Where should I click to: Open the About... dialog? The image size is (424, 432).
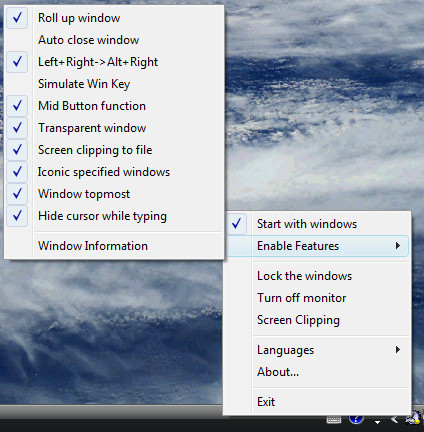click(x=317, y=372)
